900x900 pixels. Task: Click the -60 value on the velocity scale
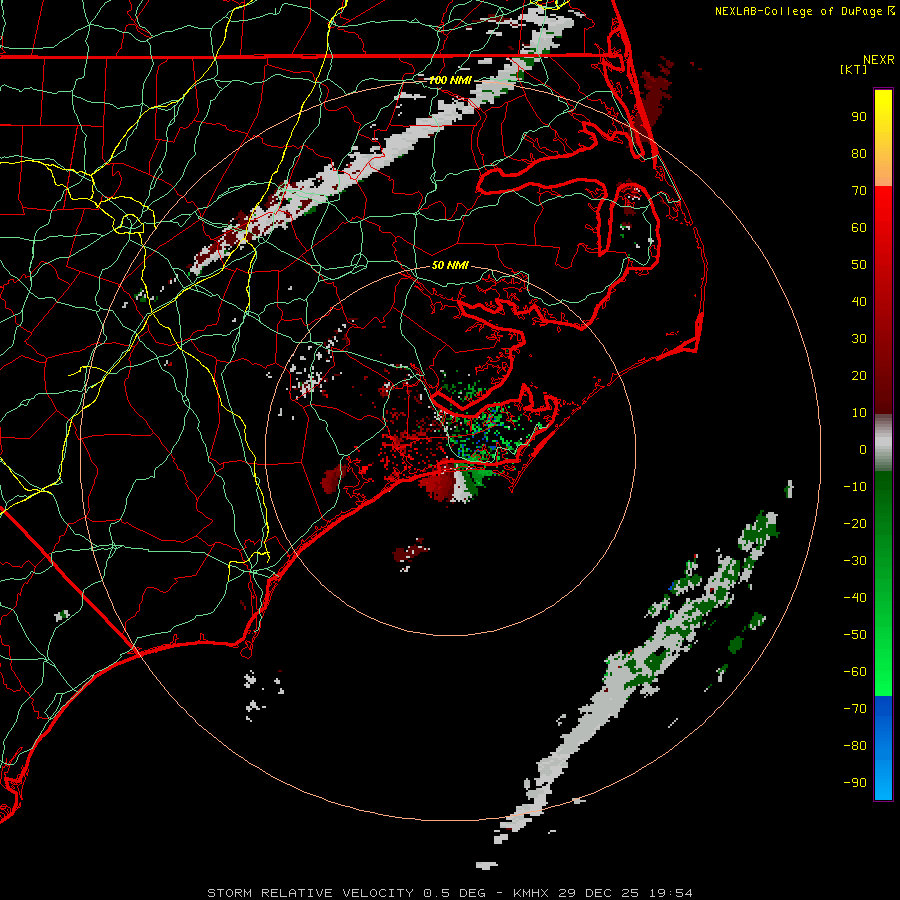coord(855,672)
